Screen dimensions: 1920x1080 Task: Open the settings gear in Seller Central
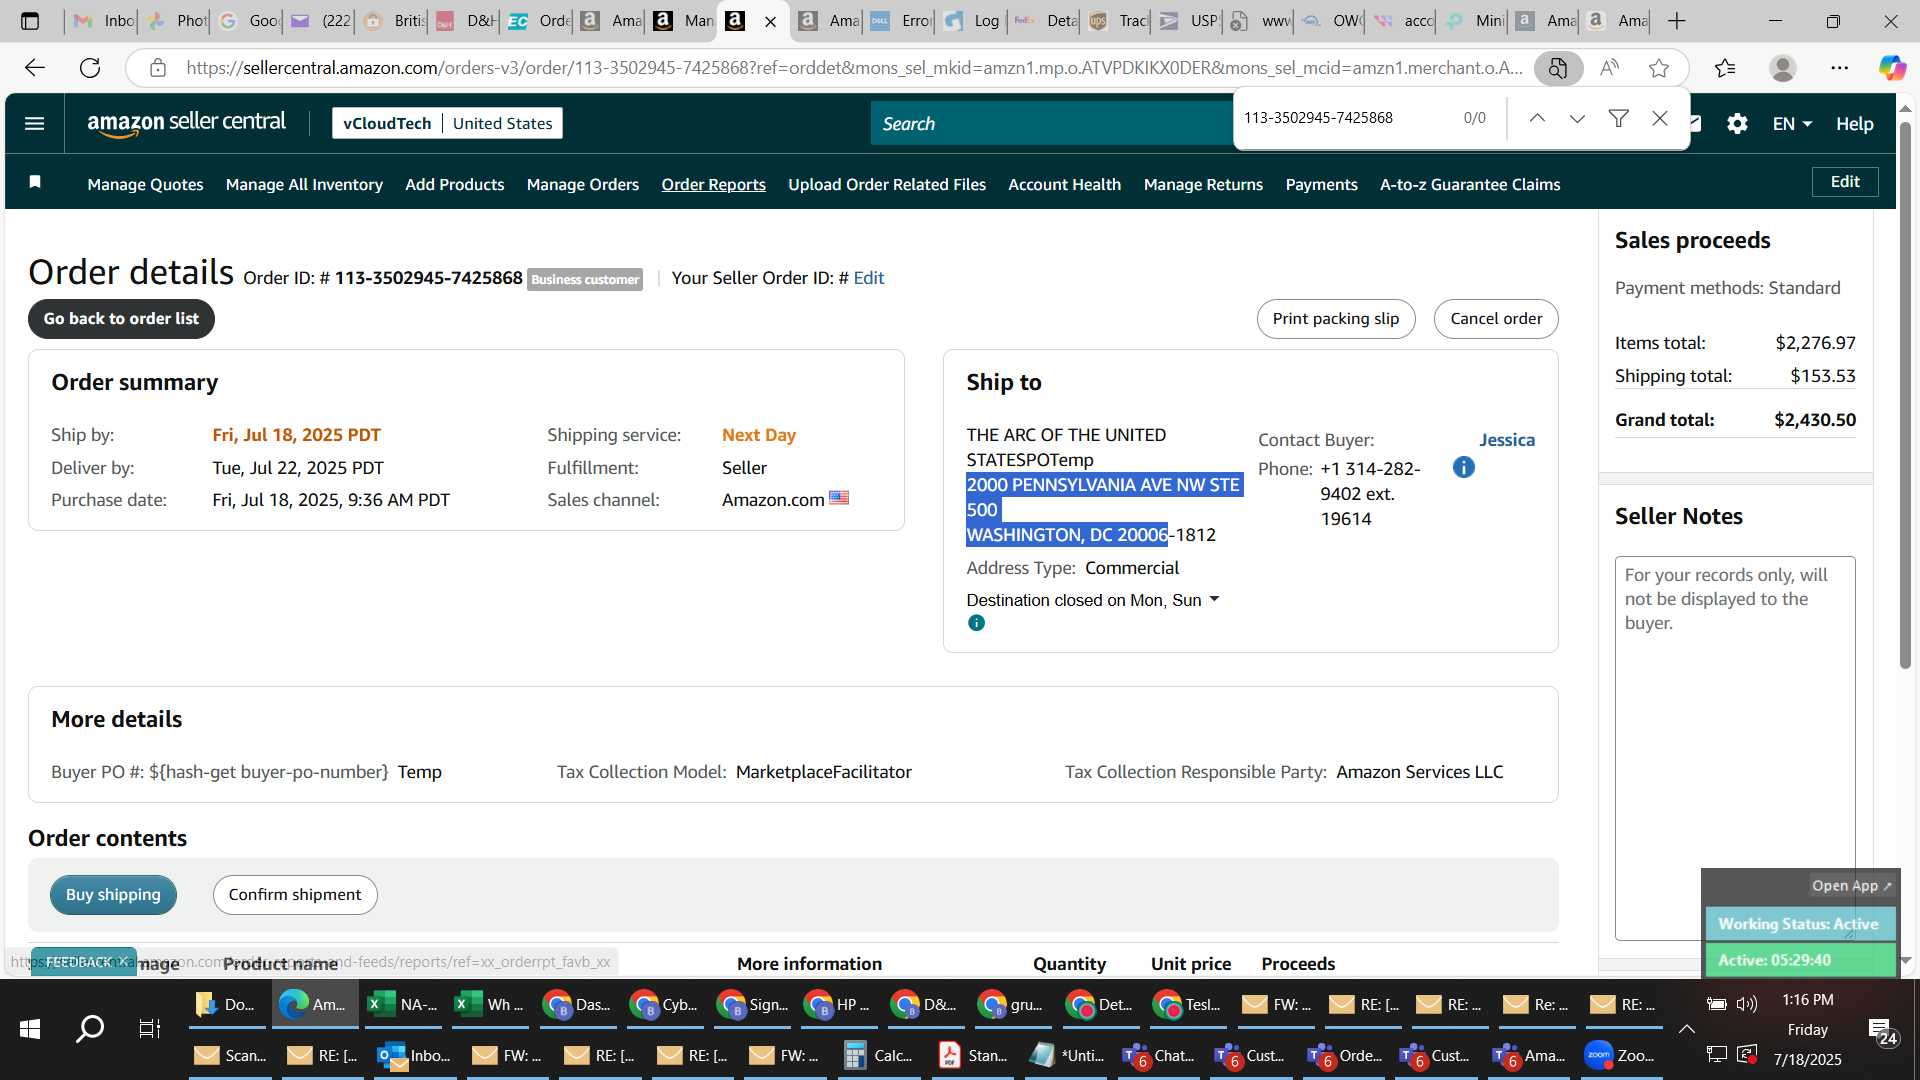click(1737, 123)
